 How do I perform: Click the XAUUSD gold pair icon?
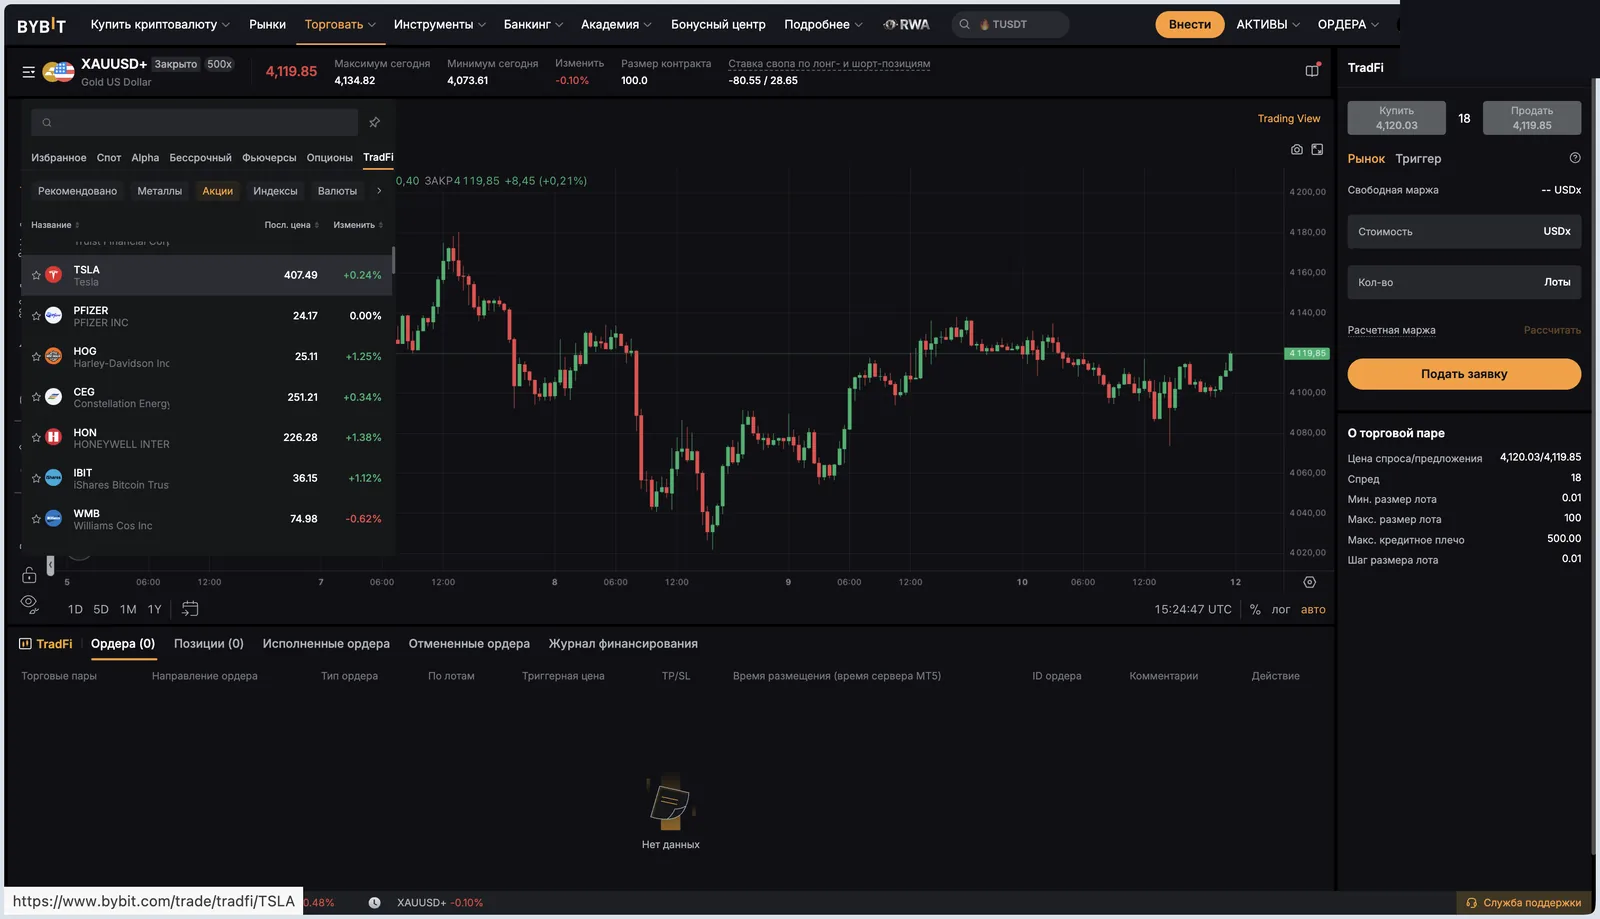(59, 72)
